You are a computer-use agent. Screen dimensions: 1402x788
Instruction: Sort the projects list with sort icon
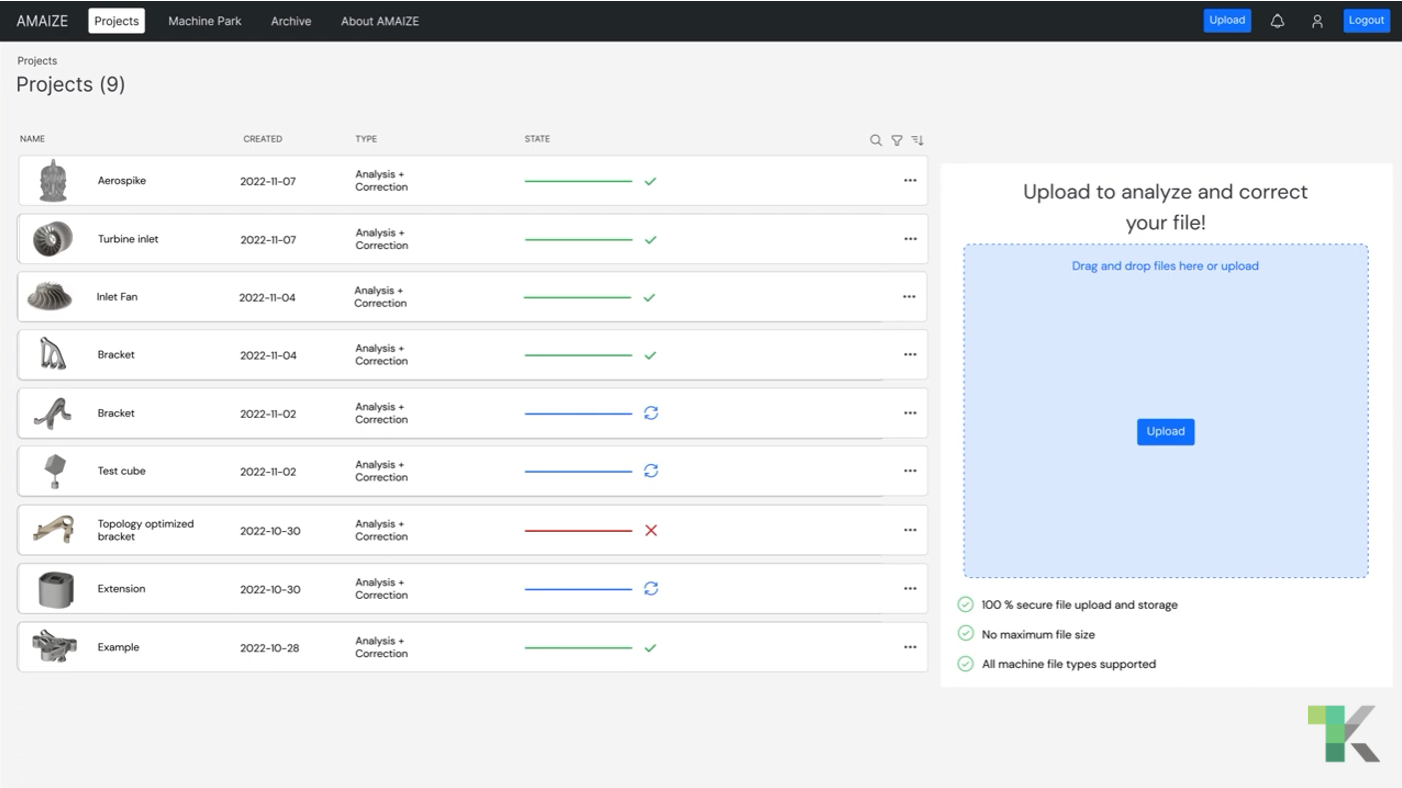pos(917,140)
